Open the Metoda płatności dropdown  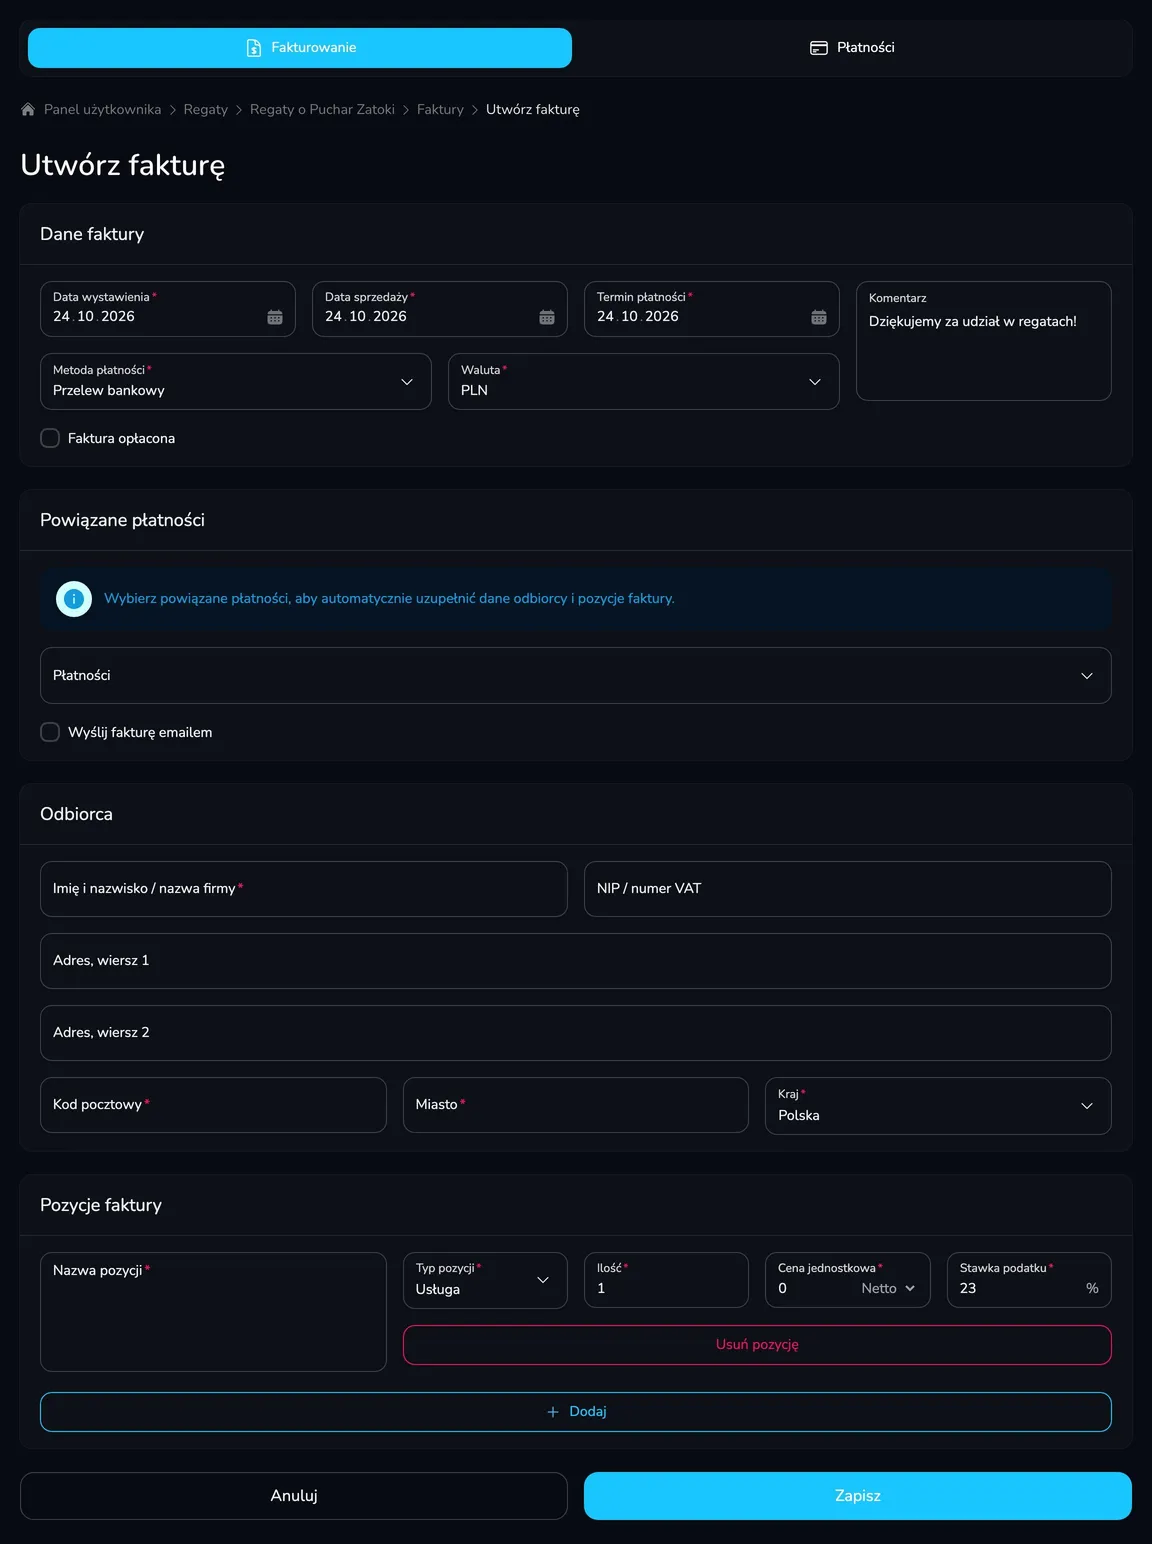[x=236, y=381]
